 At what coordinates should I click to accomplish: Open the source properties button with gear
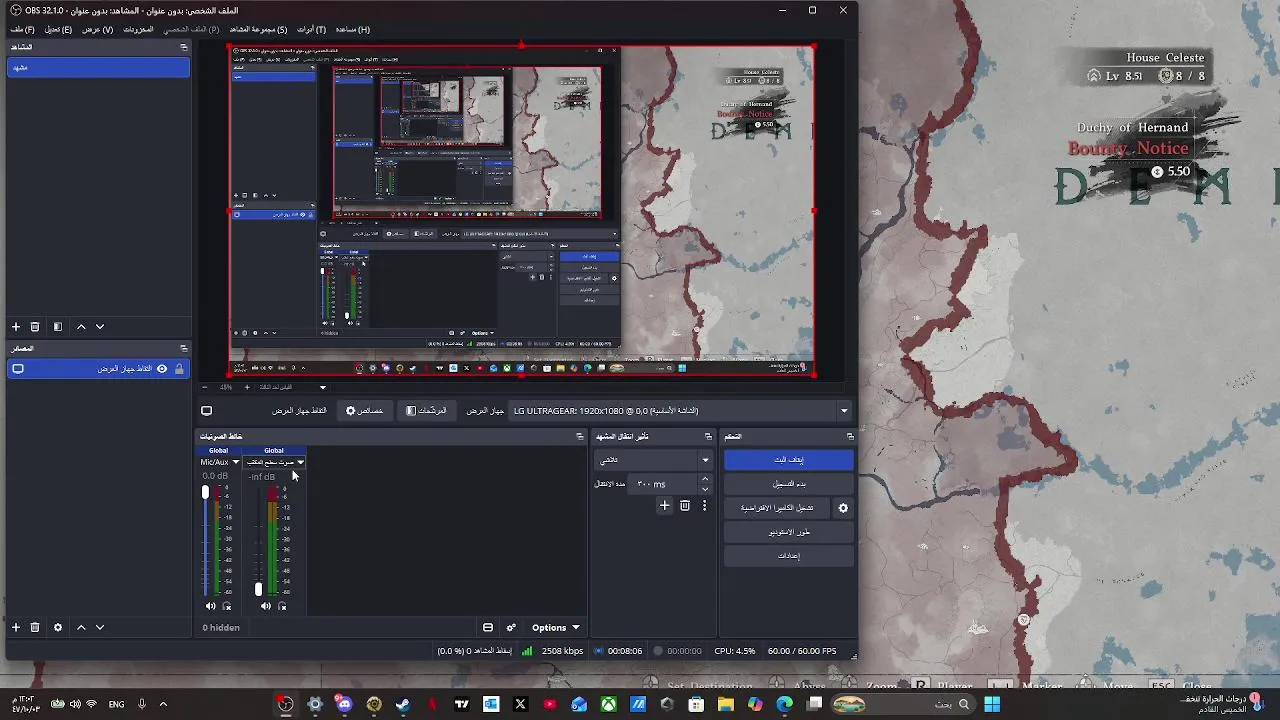click(x=365, y=411)
